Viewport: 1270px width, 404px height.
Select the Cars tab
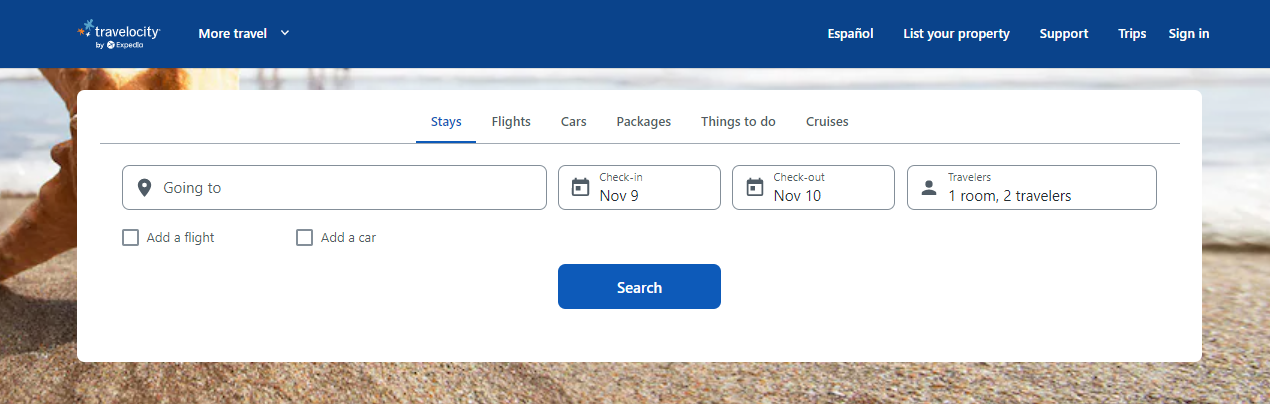pyautogui.click(x=574, y=122)
